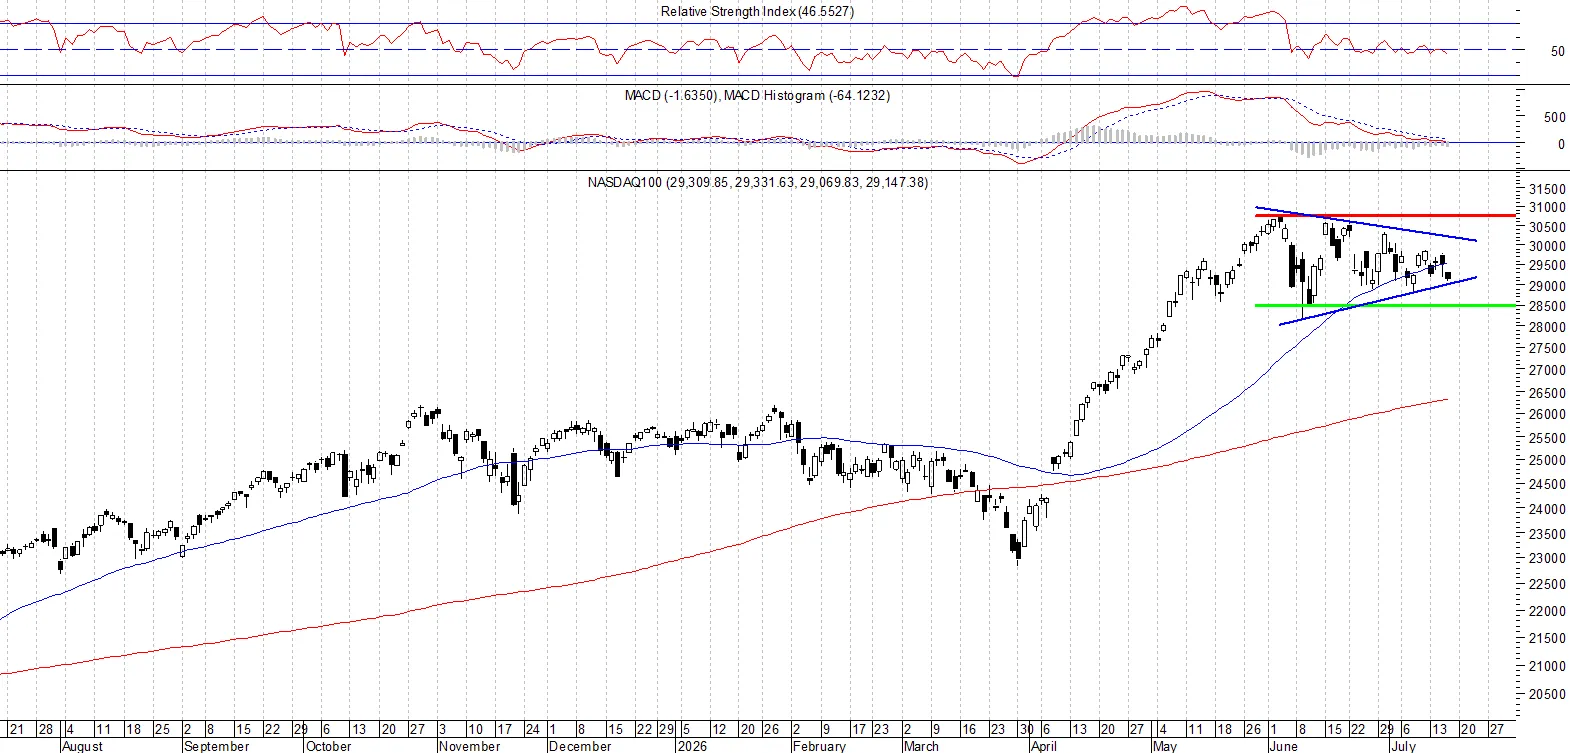Click the Relative Strength Index panel title
The width and height of the screenshot is (1570, 753).
tap(757, 11)
